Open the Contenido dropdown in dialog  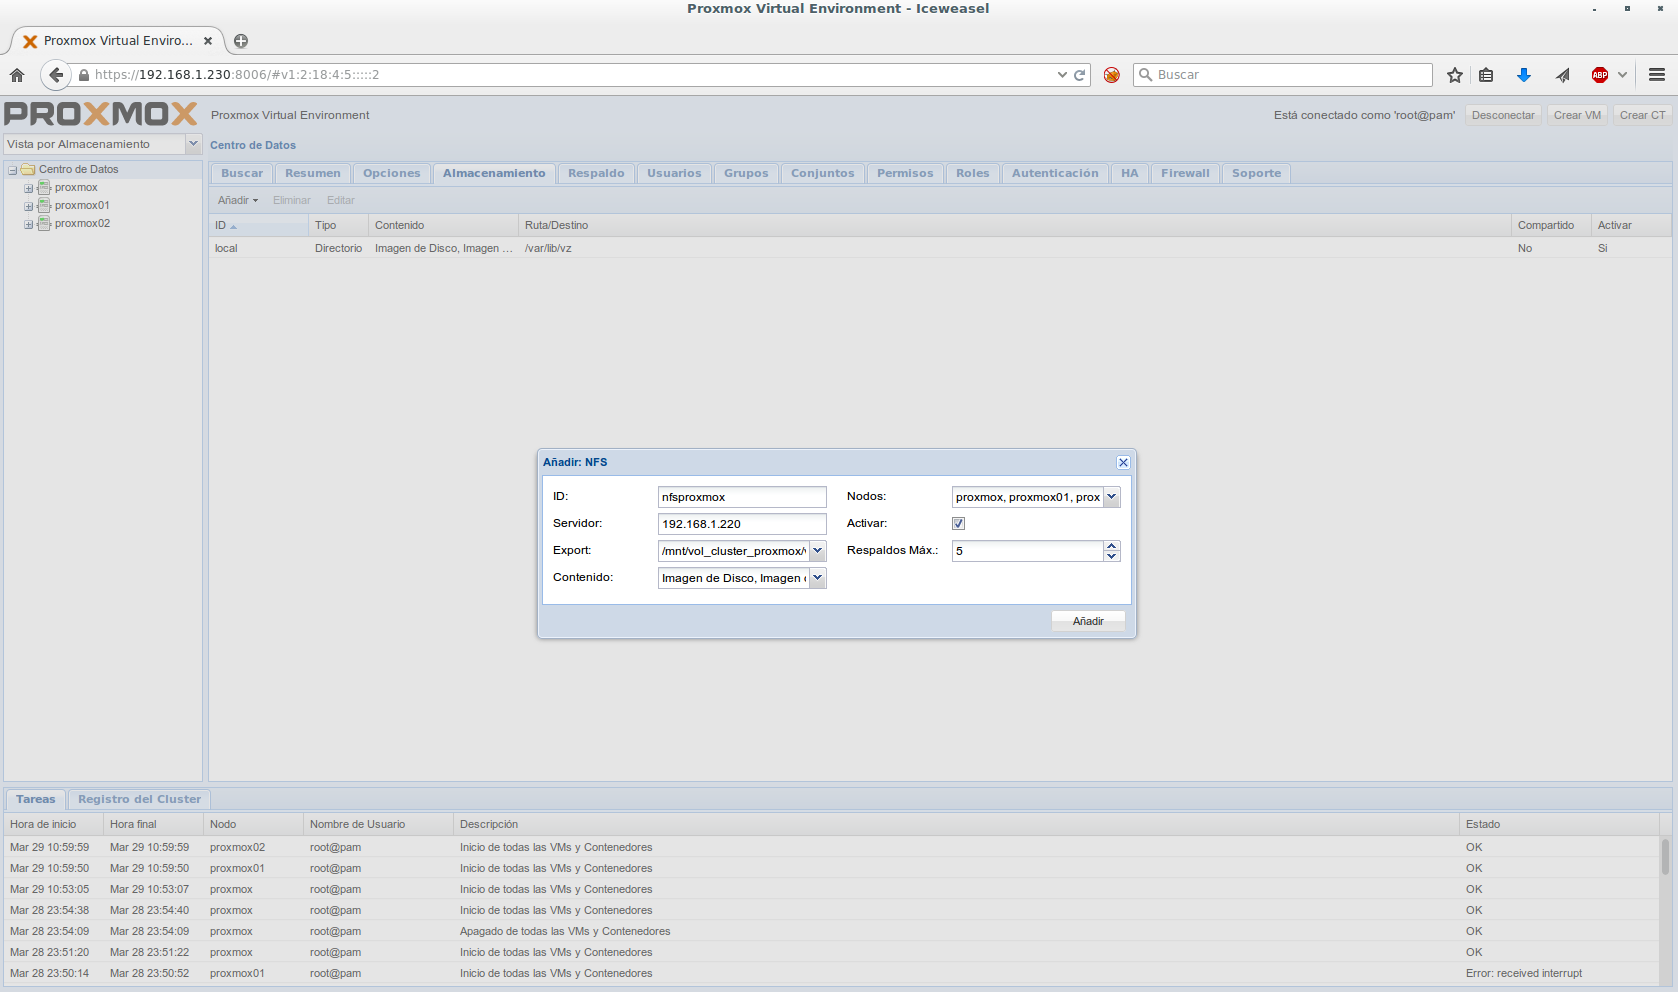click(x=817, y=578)
